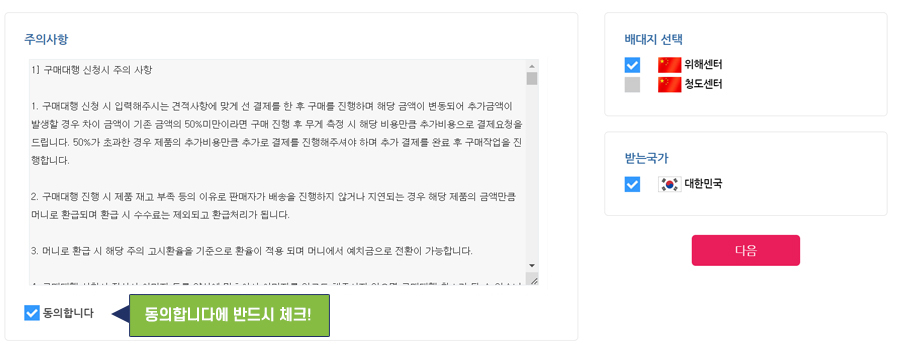900x361 pixels.
Task: Click the 동의합니다 label text
Action: [68, 313]
